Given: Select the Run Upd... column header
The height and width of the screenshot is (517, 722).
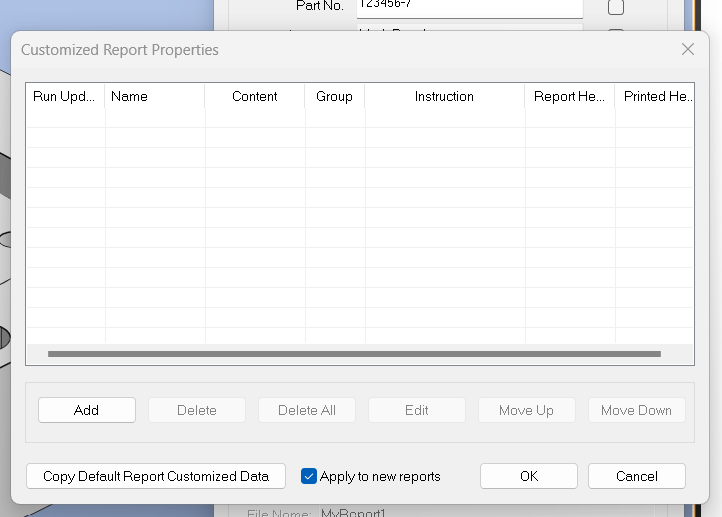Looking at the screenshot, I should click(x=65, y=96).
